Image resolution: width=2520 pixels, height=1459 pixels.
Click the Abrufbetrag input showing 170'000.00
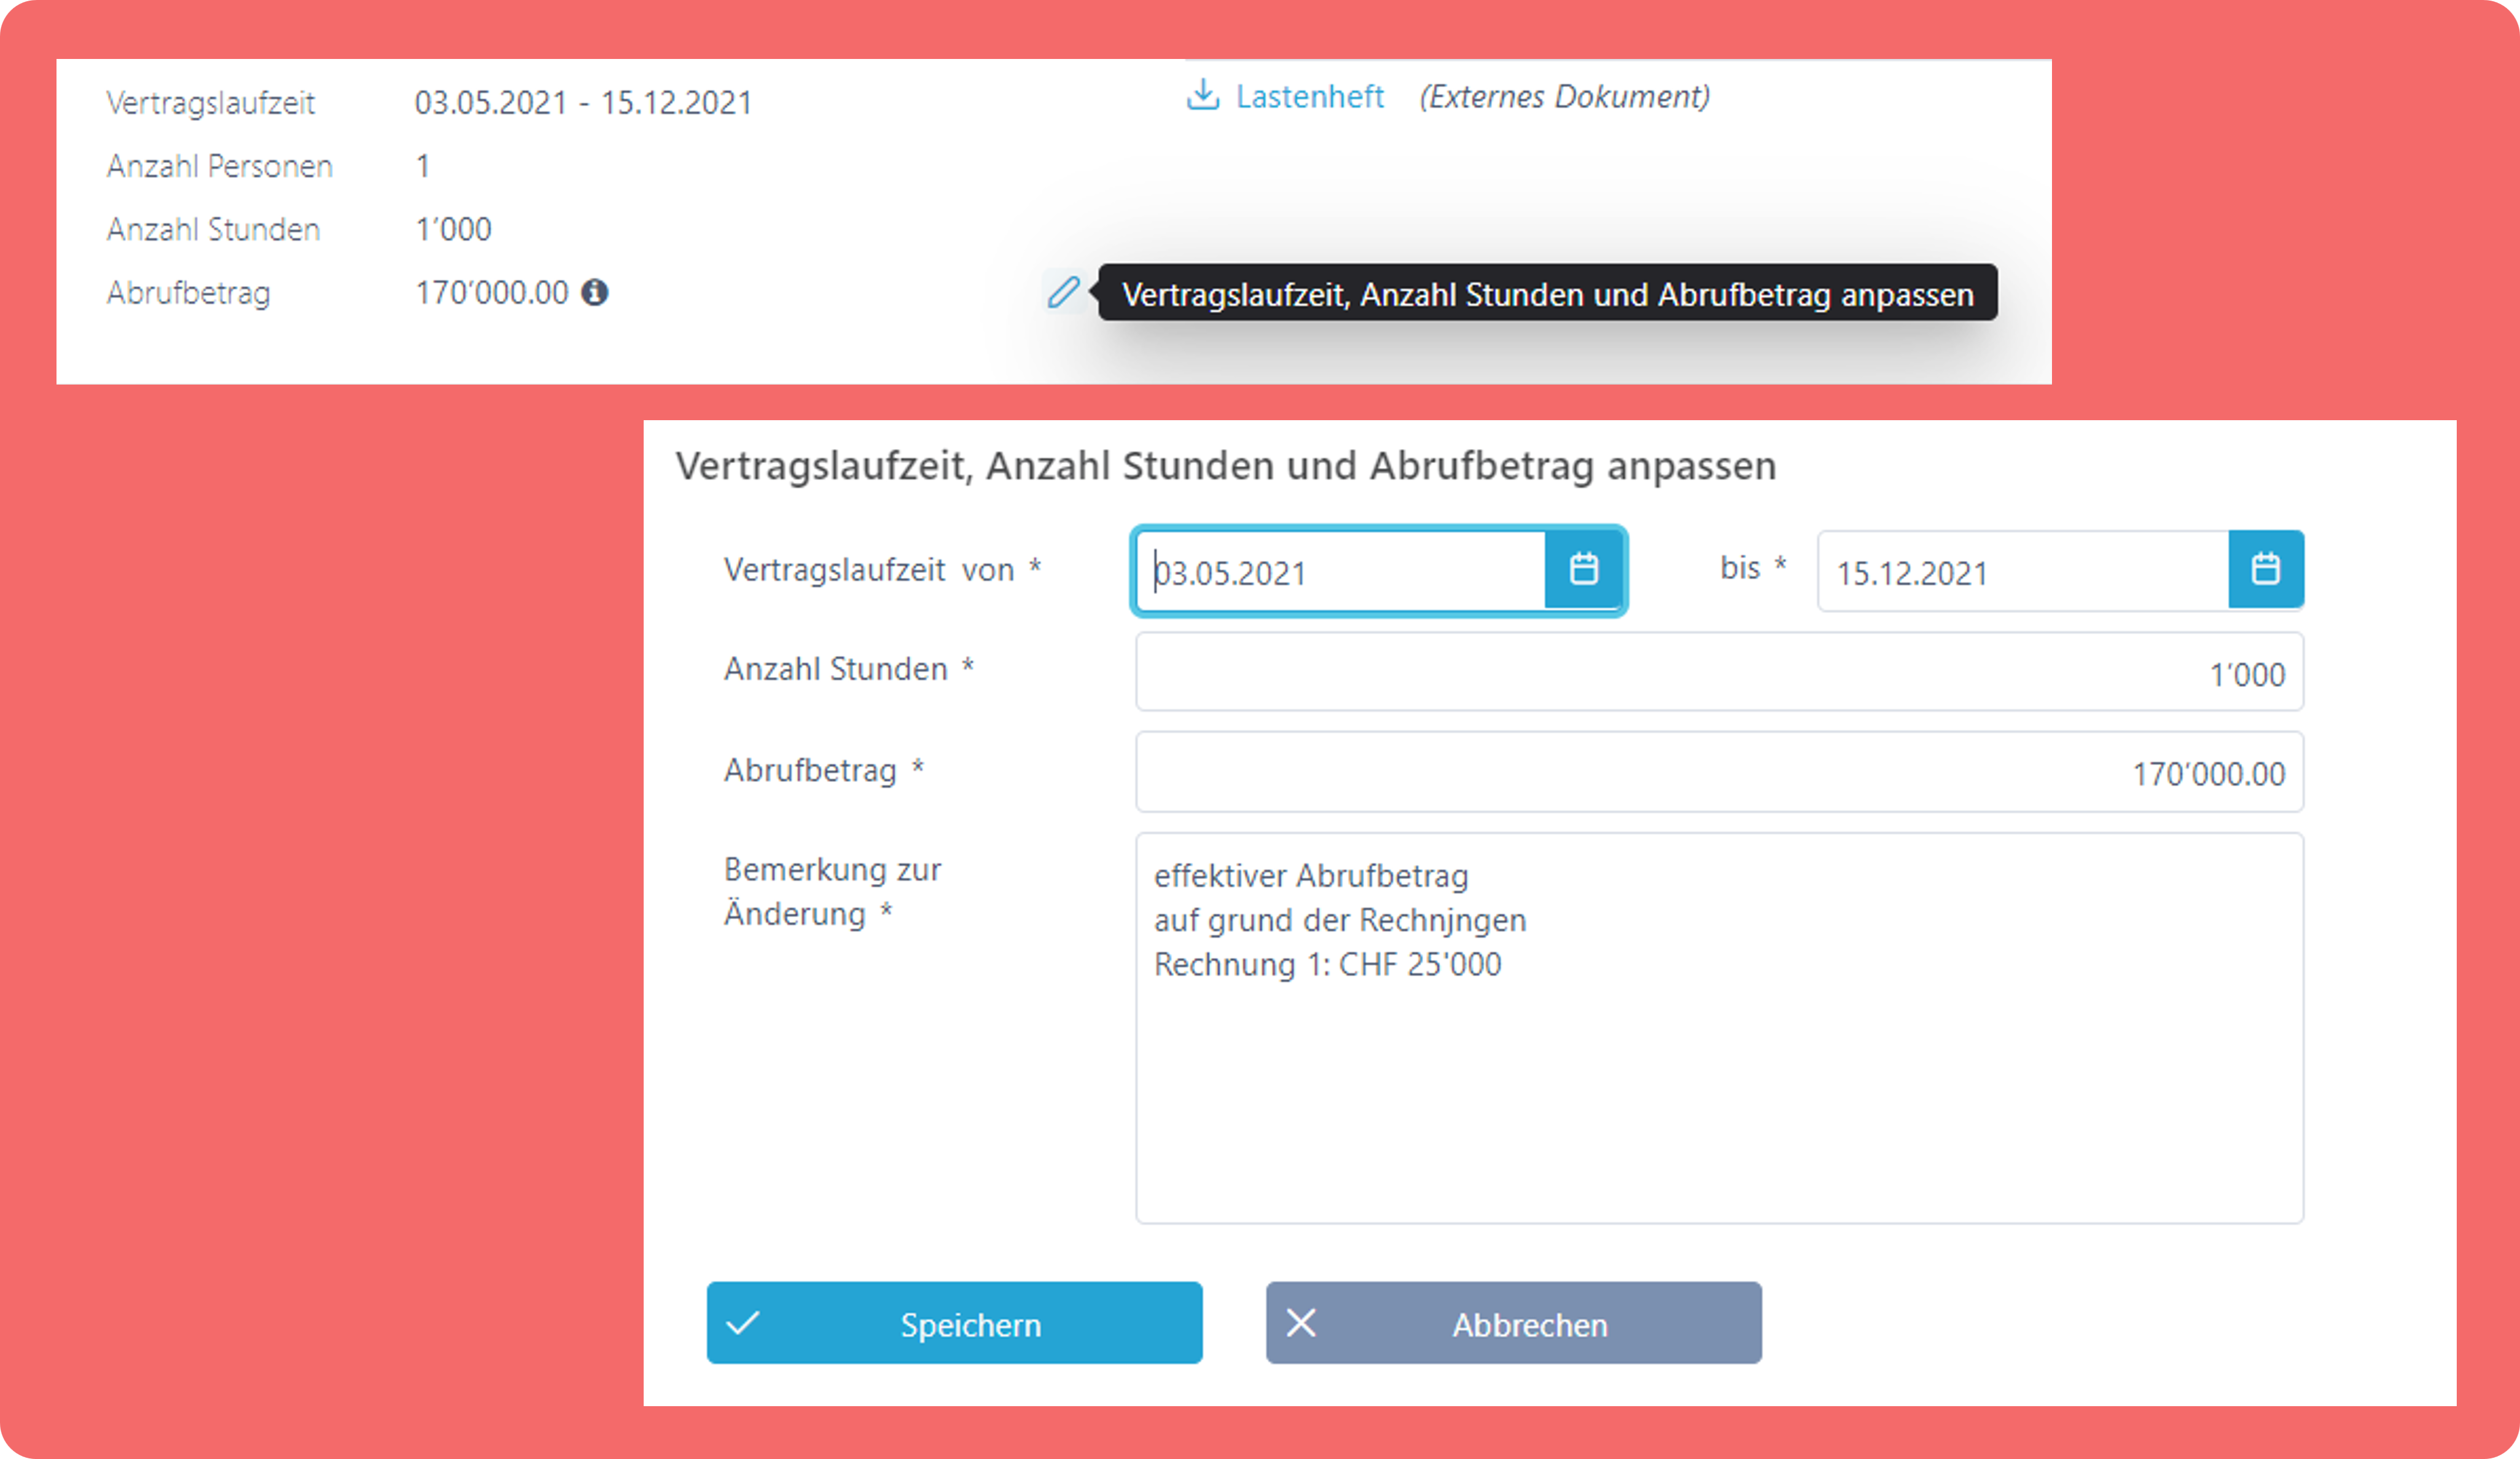click(x=1719, y=772)
